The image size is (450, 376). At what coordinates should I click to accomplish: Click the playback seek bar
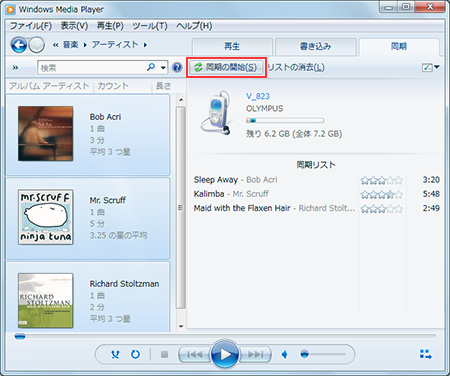pyautogui.click(x=225, y=336)
